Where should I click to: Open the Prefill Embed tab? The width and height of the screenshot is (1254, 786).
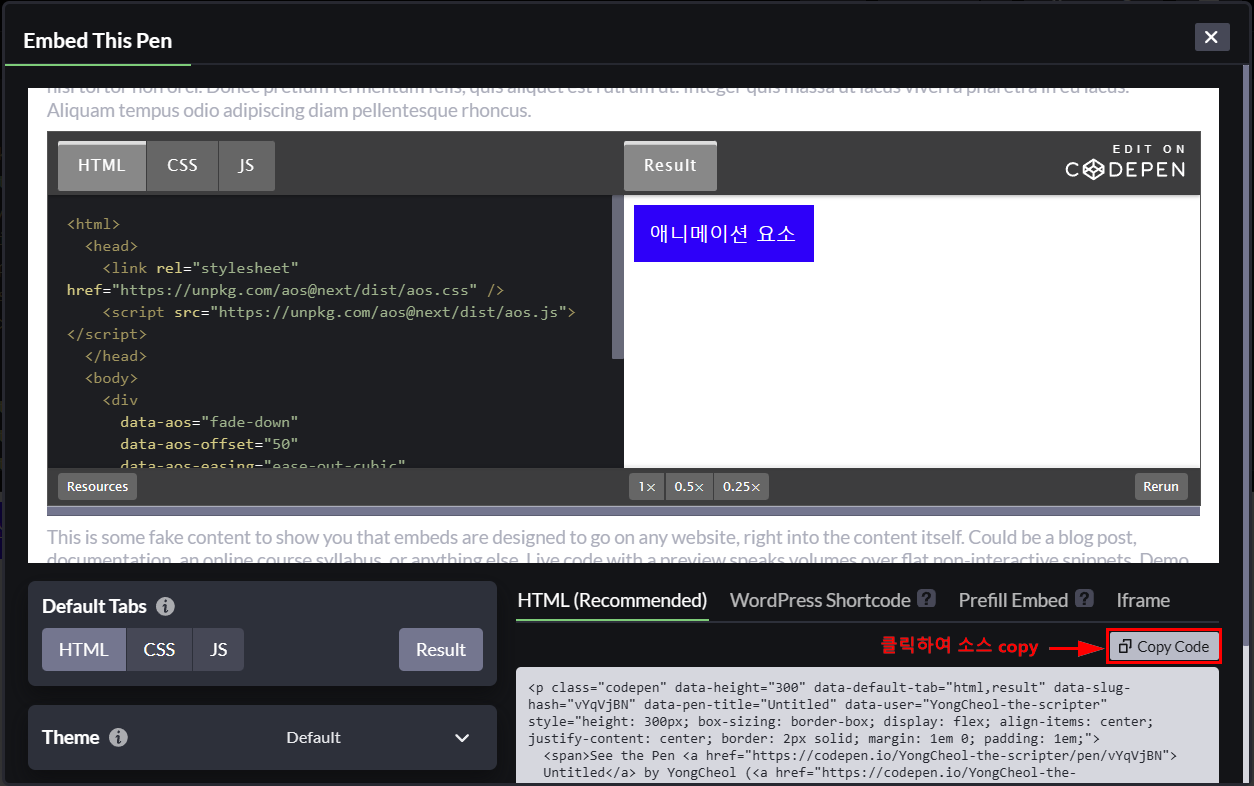coord(1013,600)
